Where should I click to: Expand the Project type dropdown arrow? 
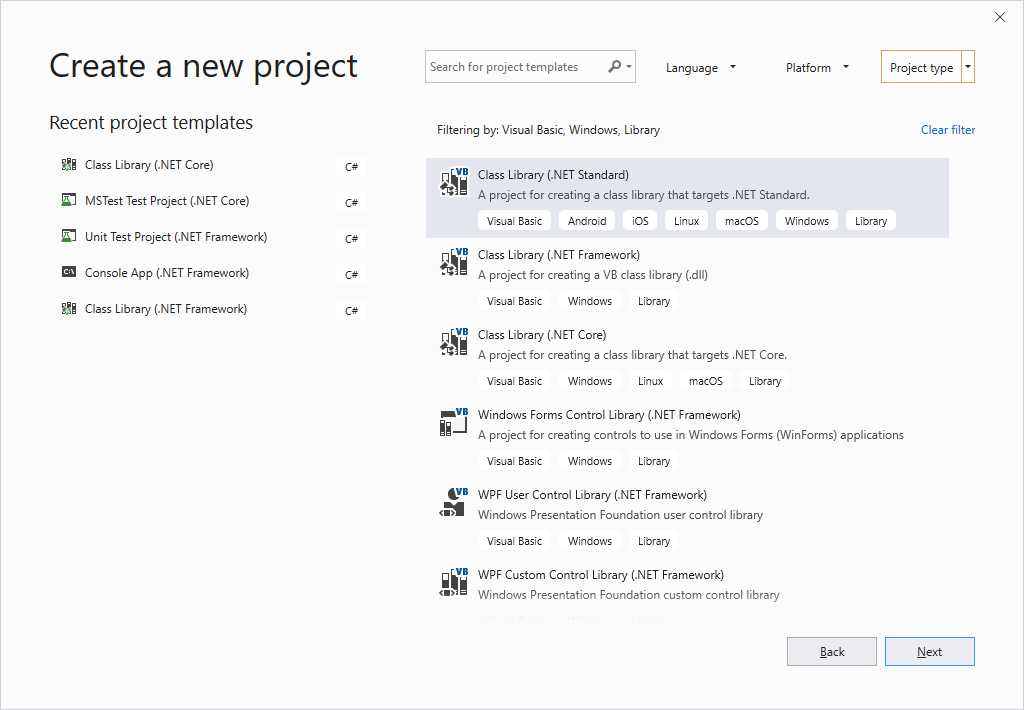966,67
